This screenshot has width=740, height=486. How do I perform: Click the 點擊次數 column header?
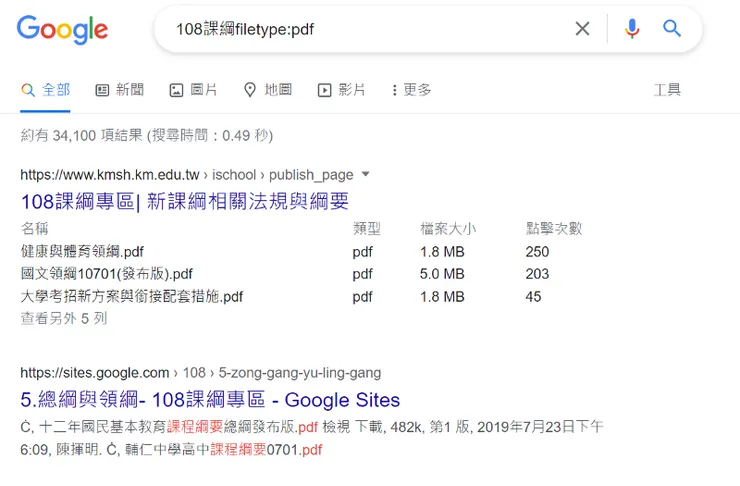click(554, 229)
